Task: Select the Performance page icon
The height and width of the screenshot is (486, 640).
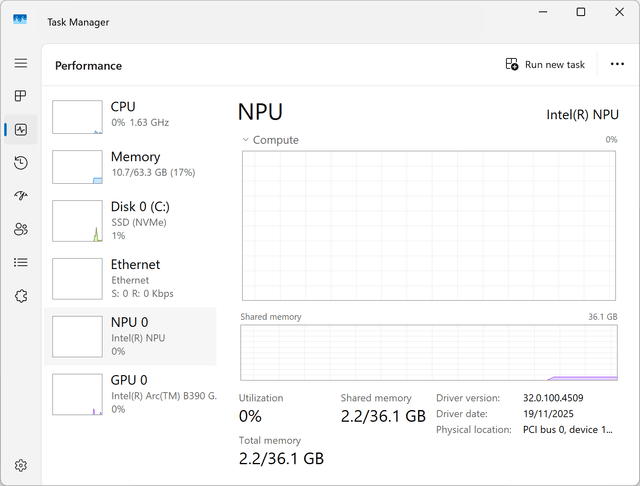Action: coord(21,129)
